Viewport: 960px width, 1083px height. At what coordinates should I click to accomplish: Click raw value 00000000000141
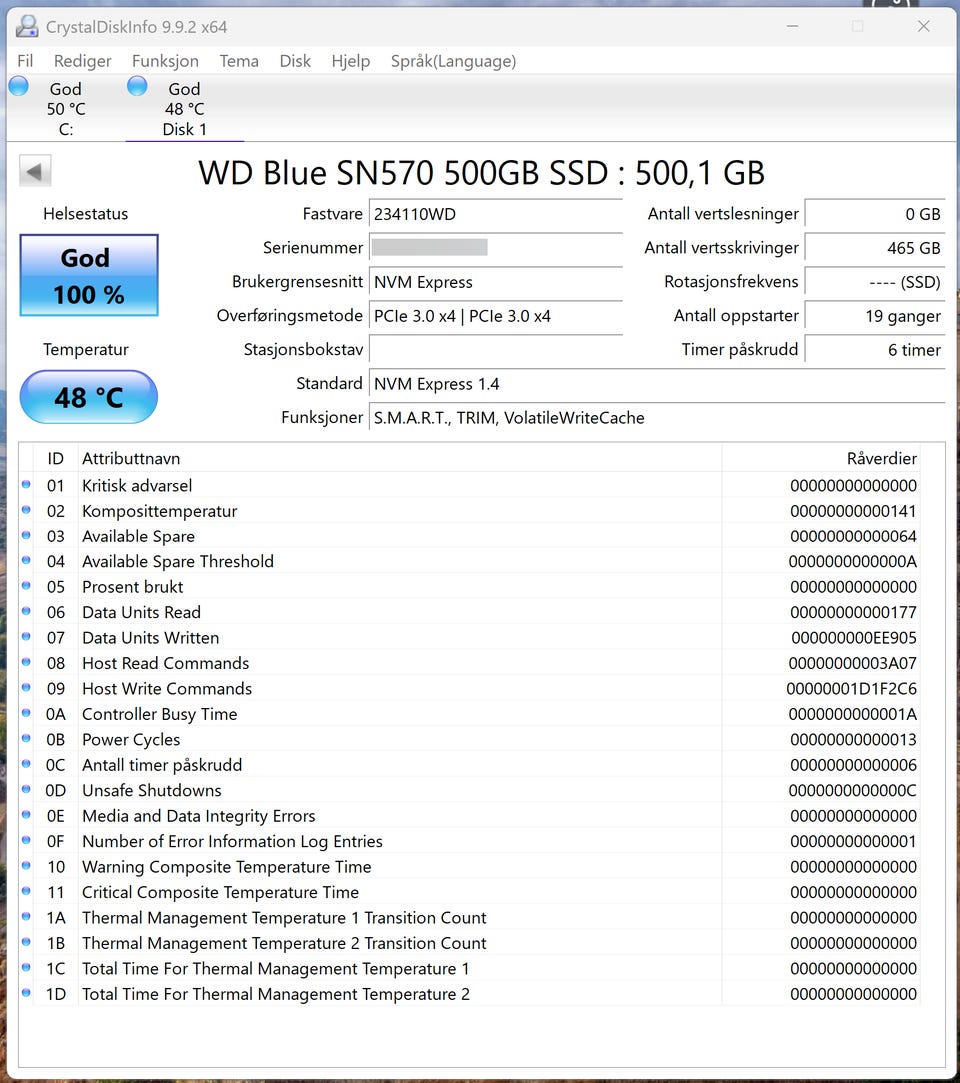[x=853, y=511]
